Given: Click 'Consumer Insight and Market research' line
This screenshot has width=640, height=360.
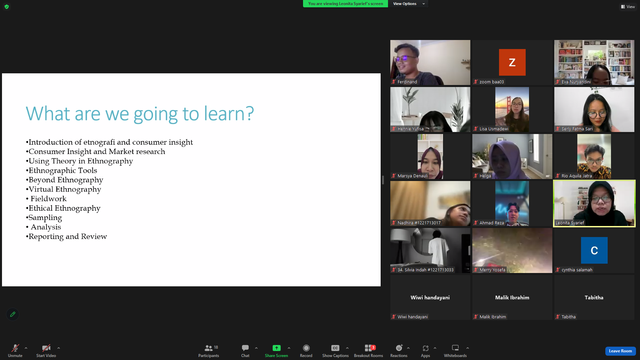Looking at the screenshot, I should pos(97,151).
